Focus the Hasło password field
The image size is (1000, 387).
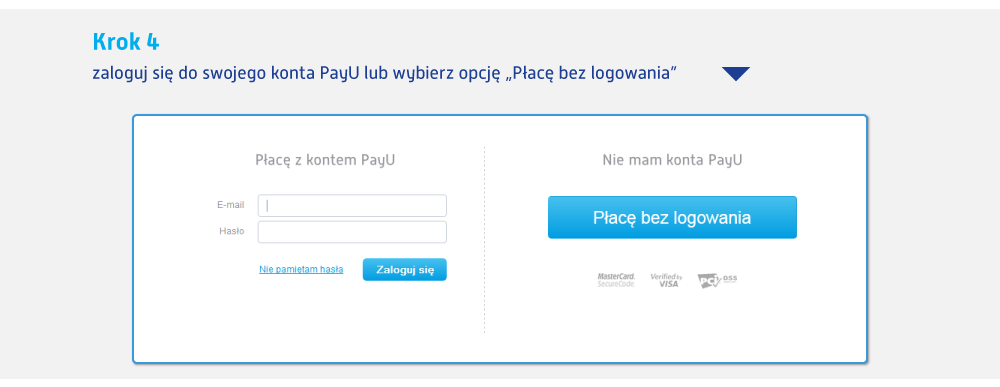(x=352, y=232)
